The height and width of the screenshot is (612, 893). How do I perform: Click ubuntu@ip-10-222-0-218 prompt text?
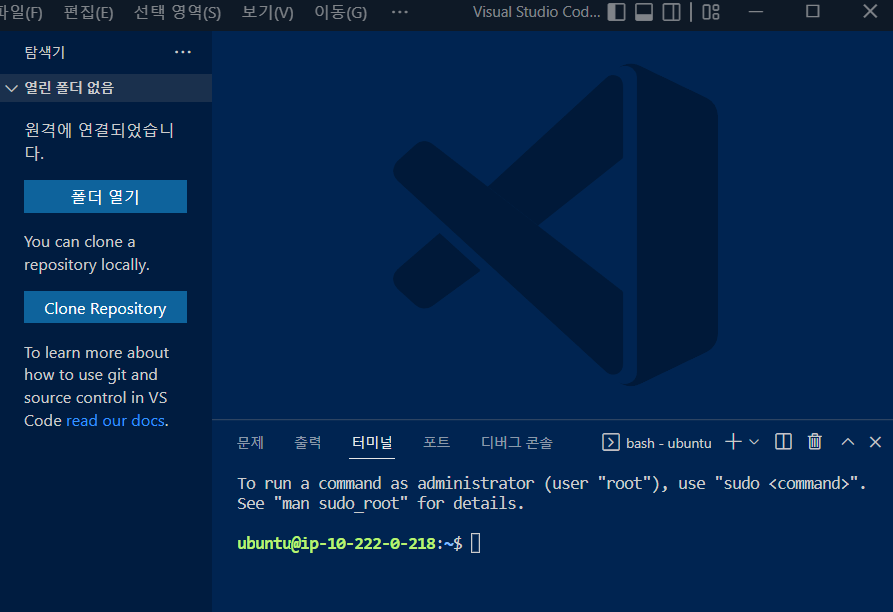(337, 543)
